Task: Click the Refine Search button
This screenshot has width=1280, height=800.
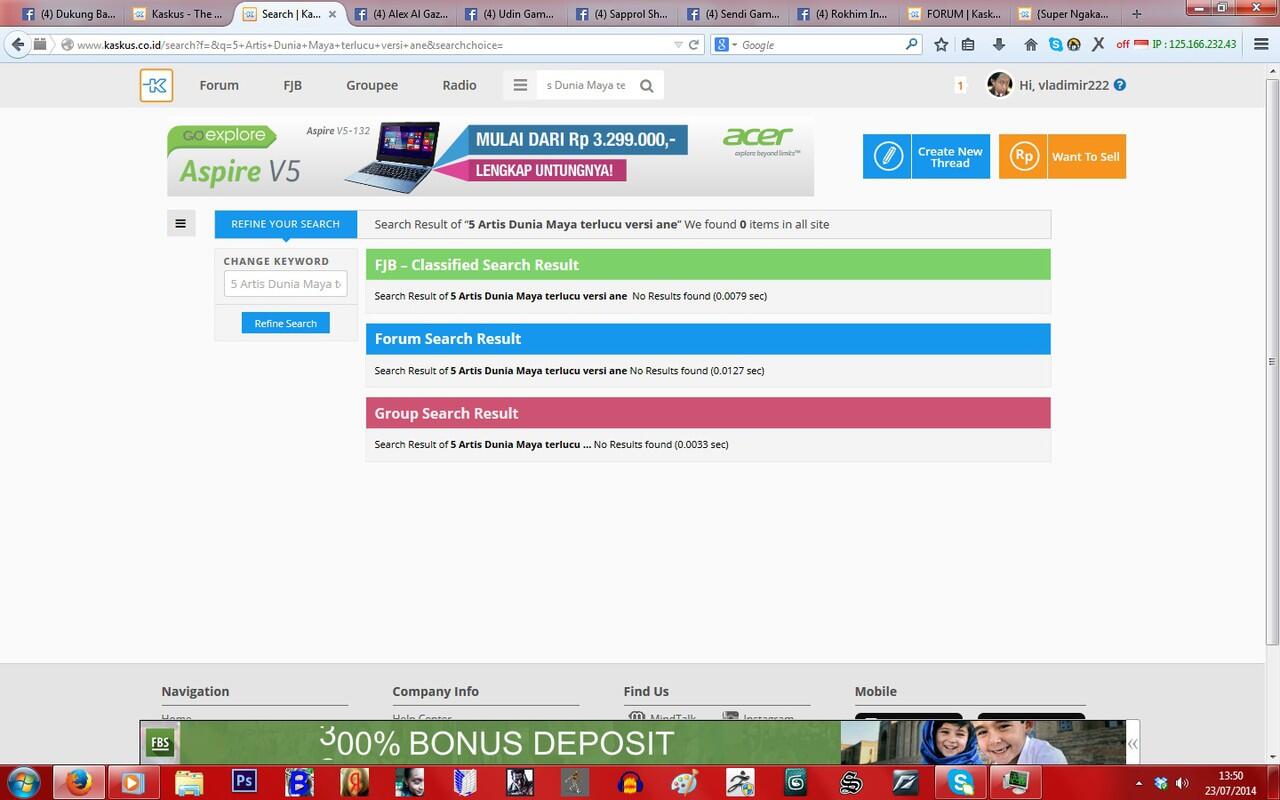Action: (285, 323)
